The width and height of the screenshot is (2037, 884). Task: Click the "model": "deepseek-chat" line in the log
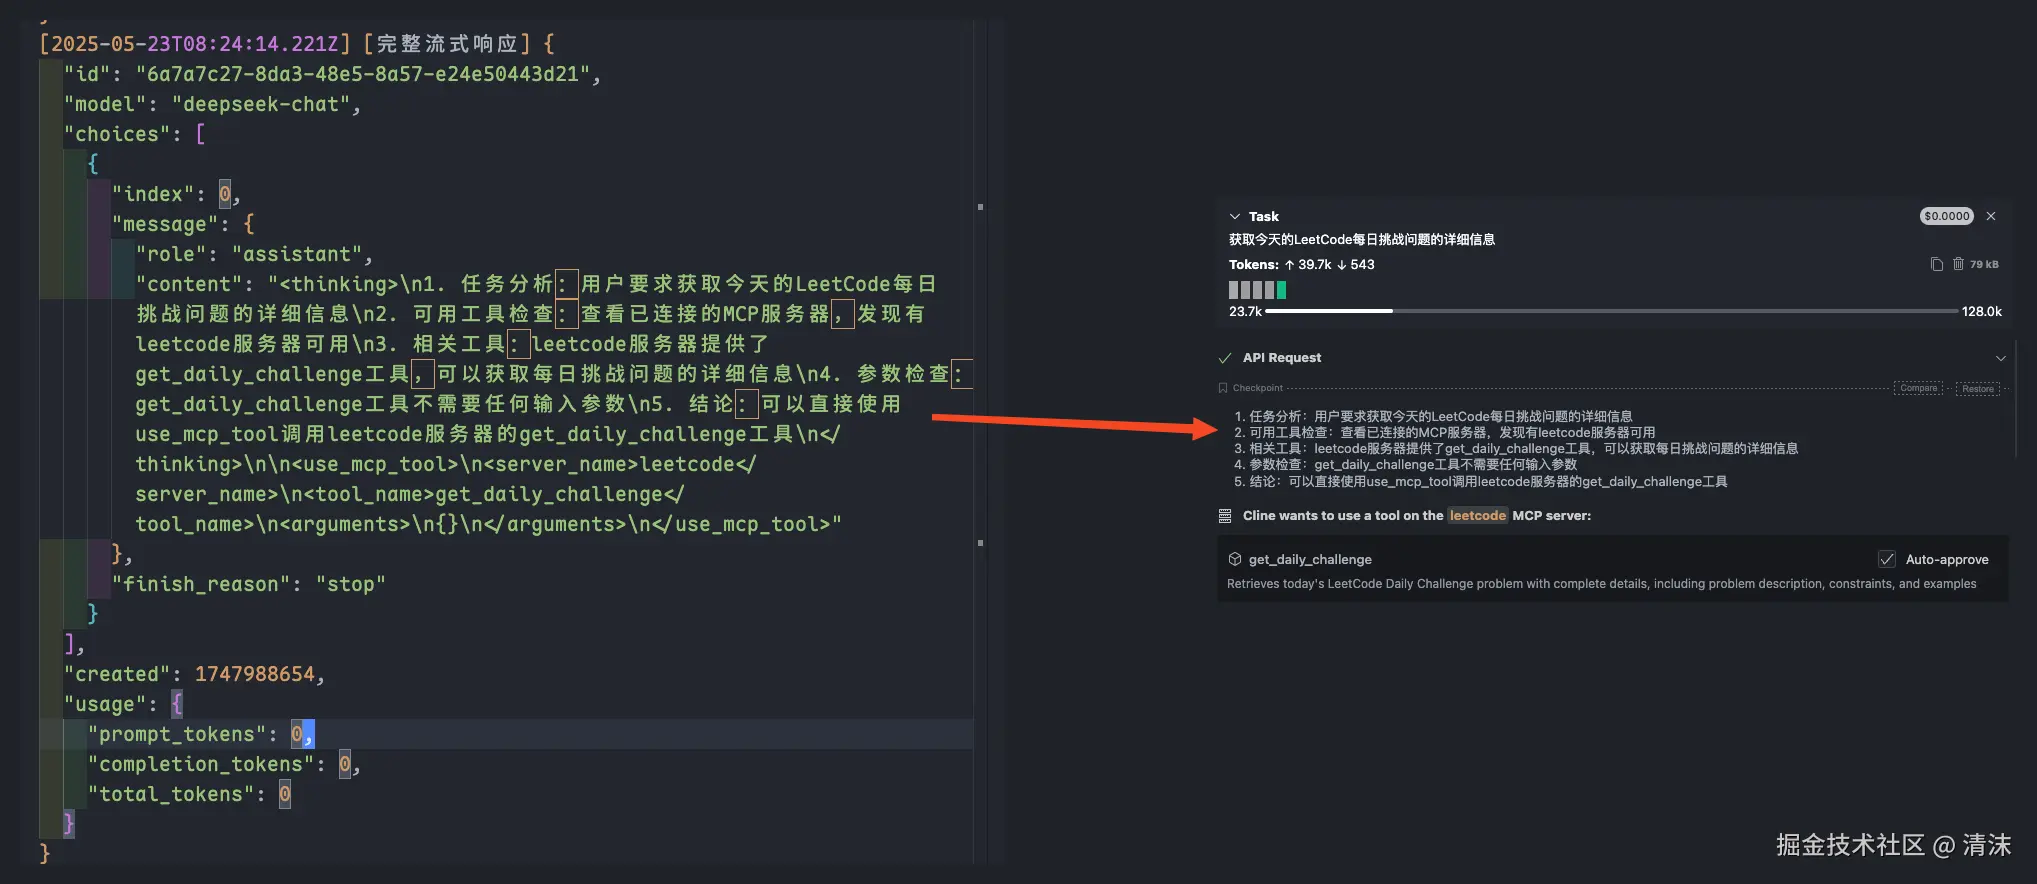[x=212, y=104]
